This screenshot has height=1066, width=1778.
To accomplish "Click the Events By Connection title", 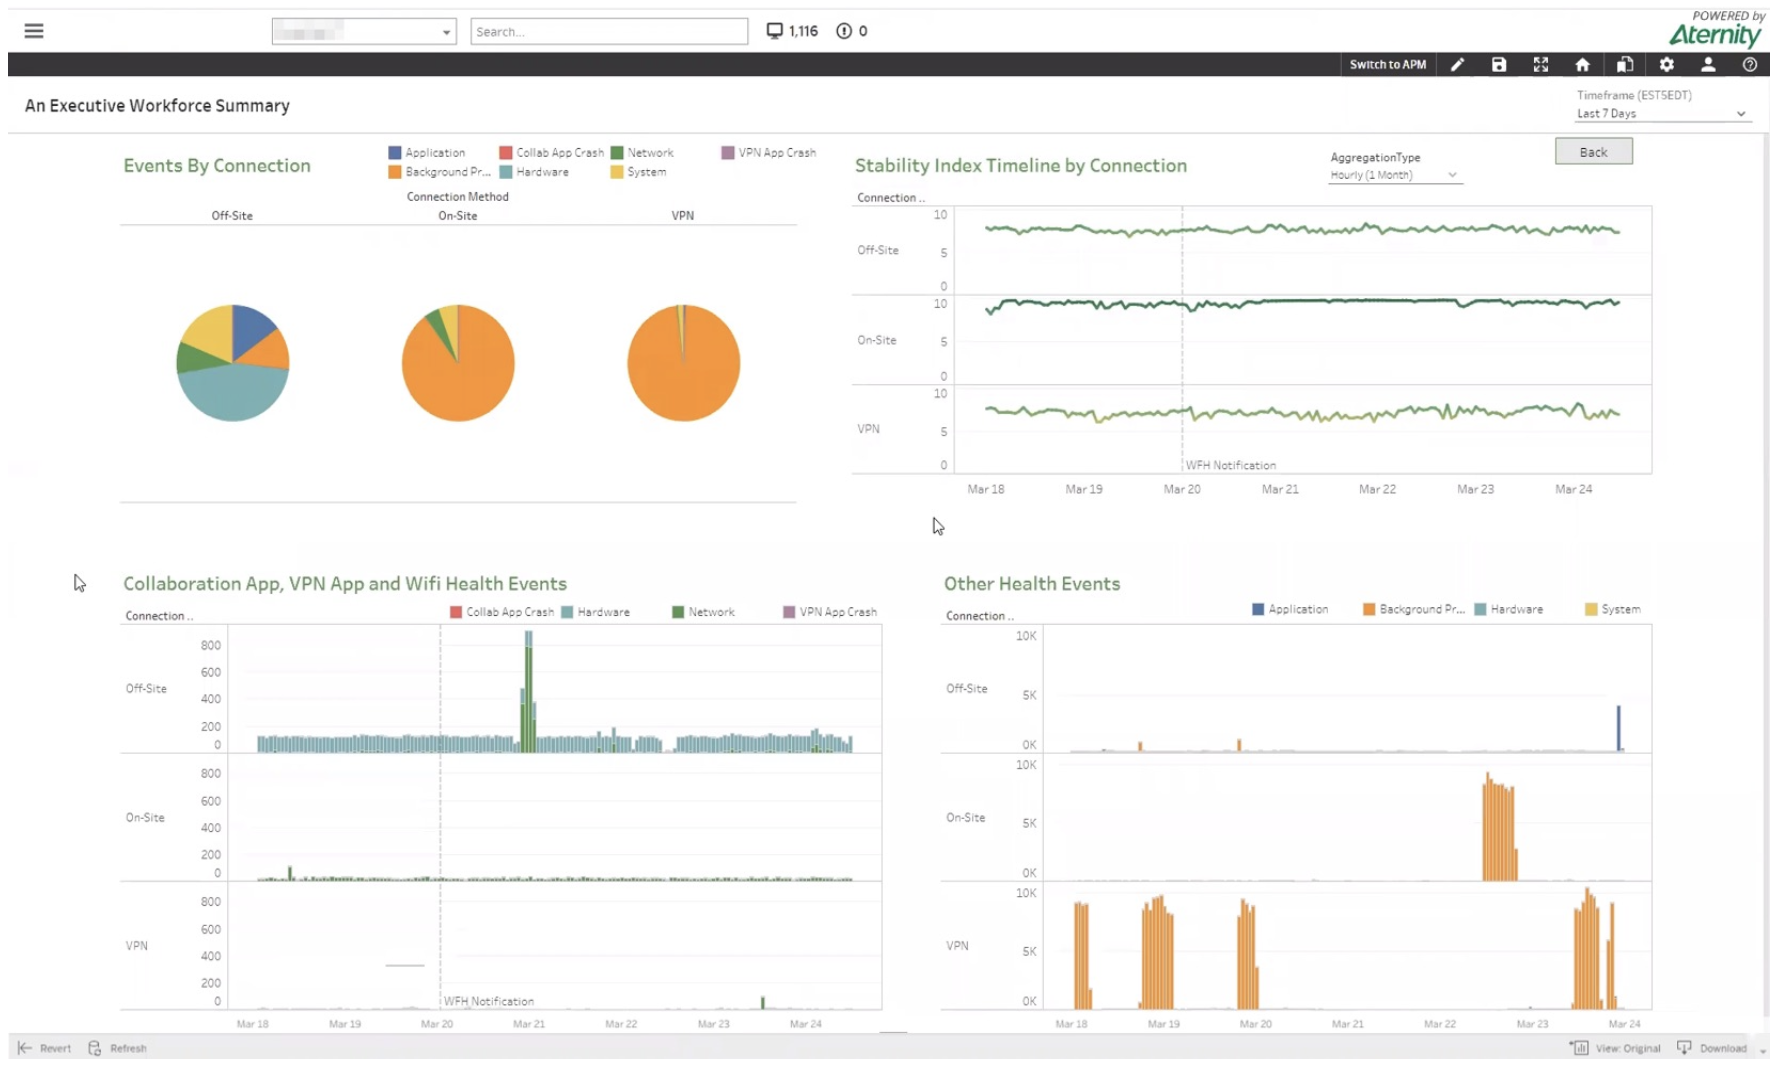I will (217, 166).
